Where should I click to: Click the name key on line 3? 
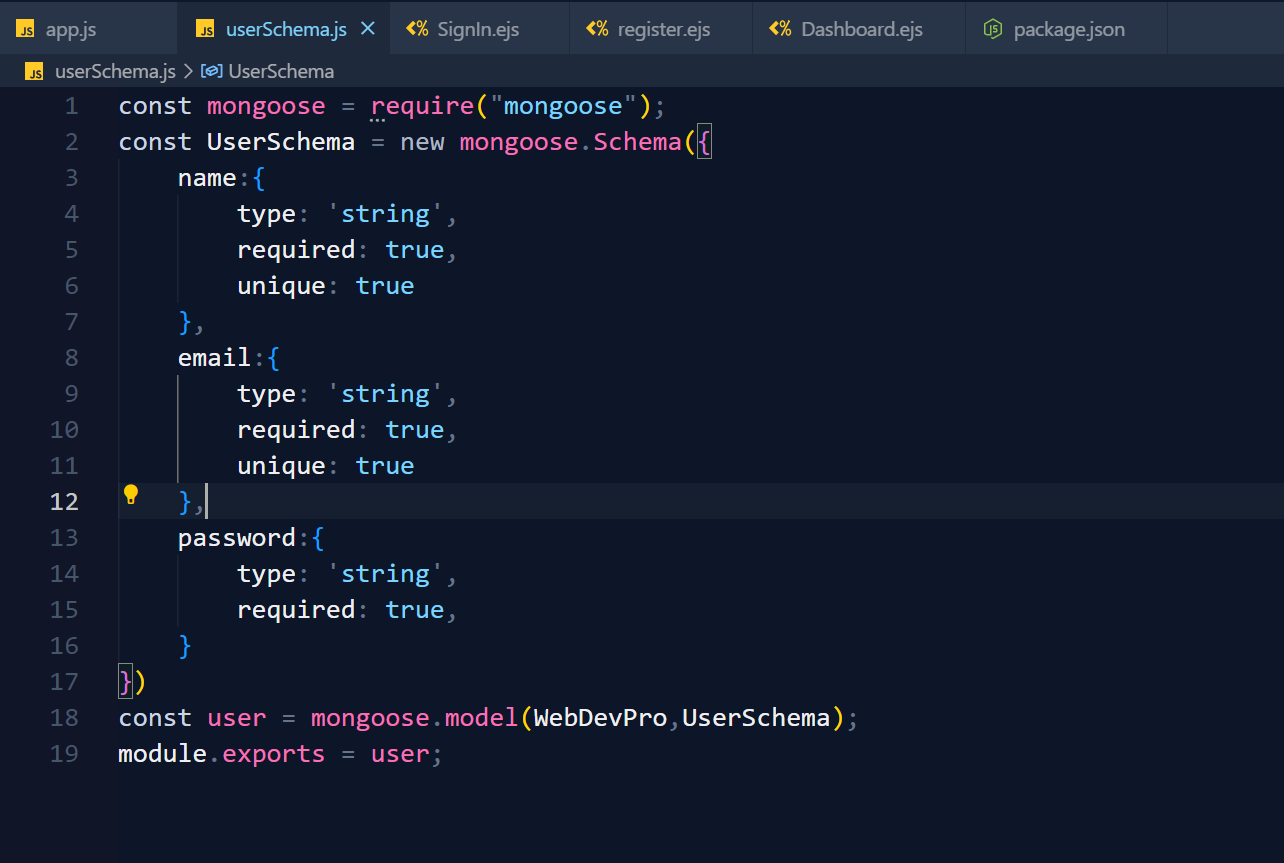tap(207, 178)
